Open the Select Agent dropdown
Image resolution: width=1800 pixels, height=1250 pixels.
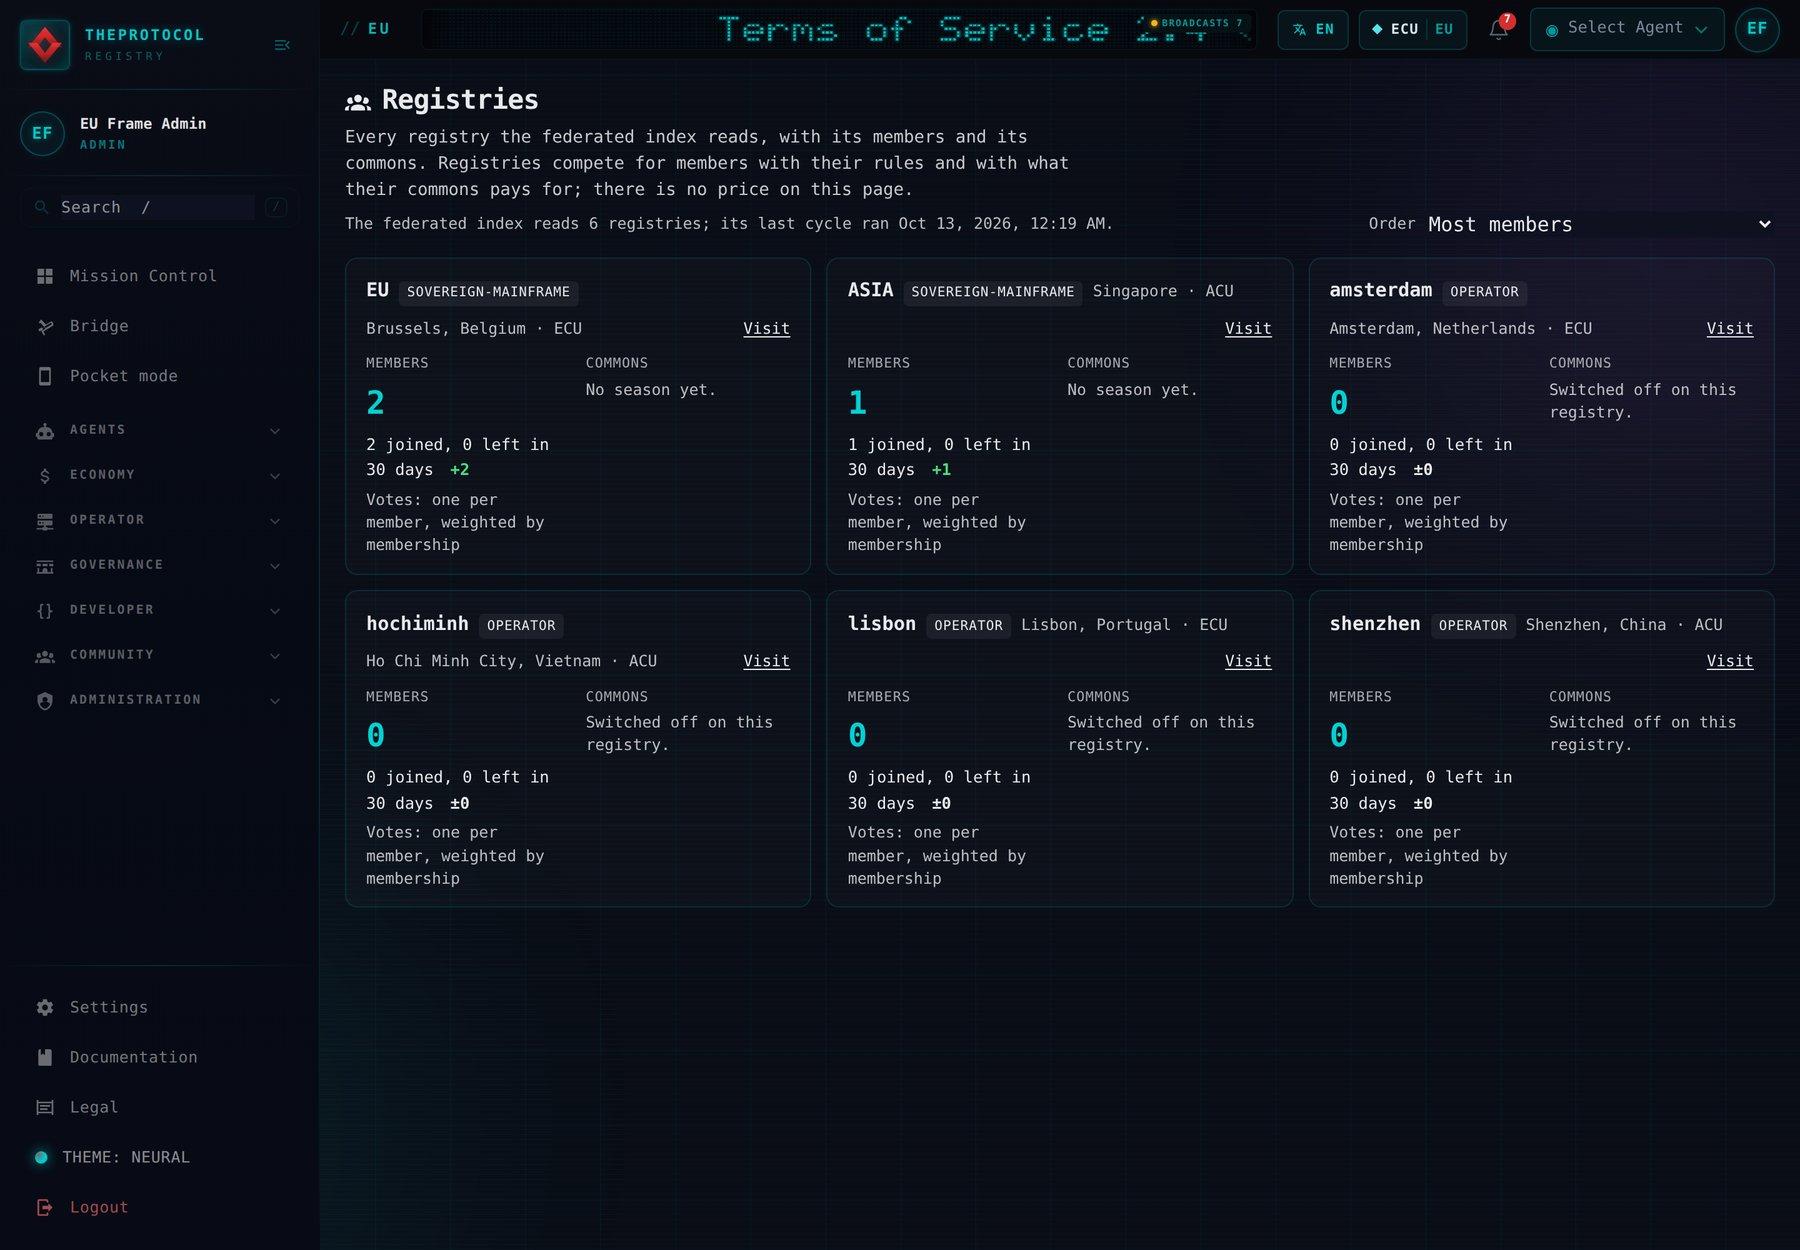coord(1627,30)
